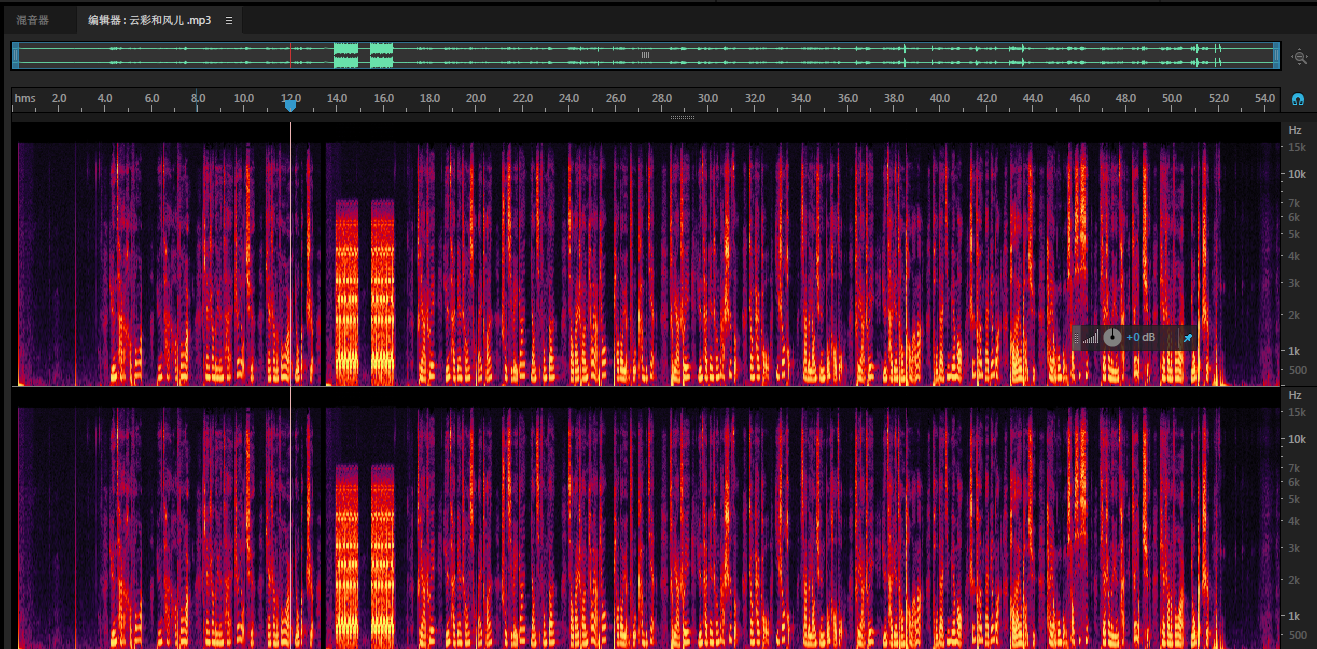Click the zoom out full icon beside overview
1317x649 pixels.
1299,57
